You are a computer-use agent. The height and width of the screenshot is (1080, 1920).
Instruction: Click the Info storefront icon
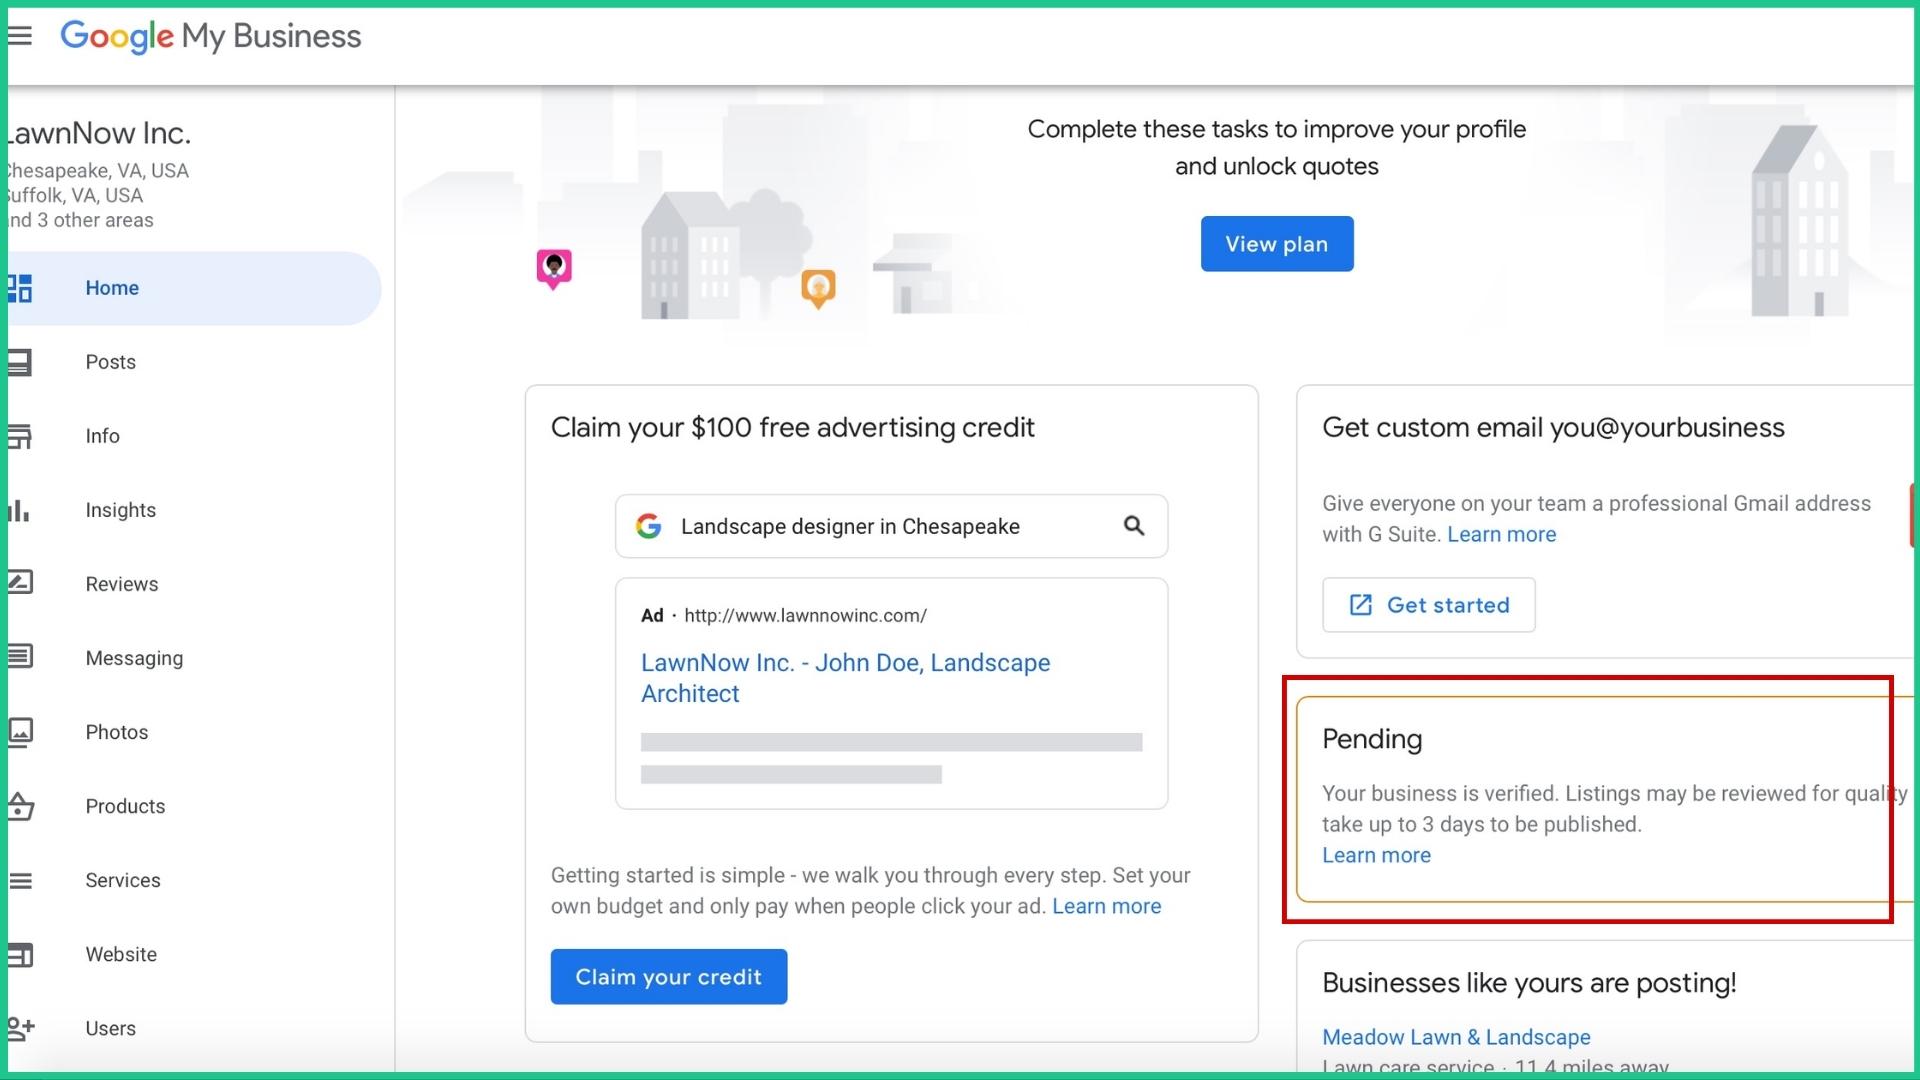tap(20, 436)
